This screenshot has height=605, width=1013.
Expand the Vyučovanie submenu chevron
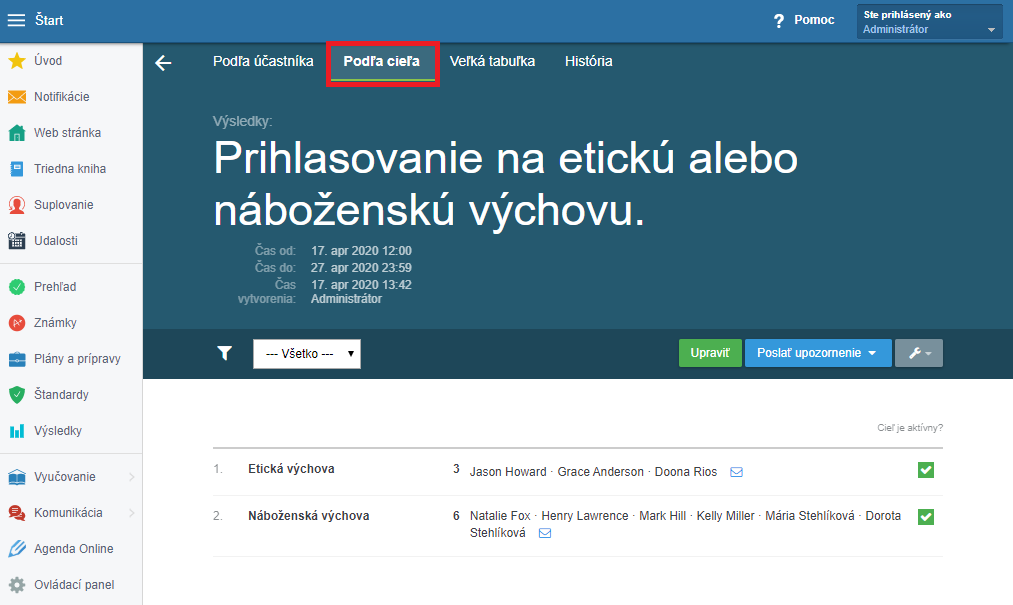132,477
